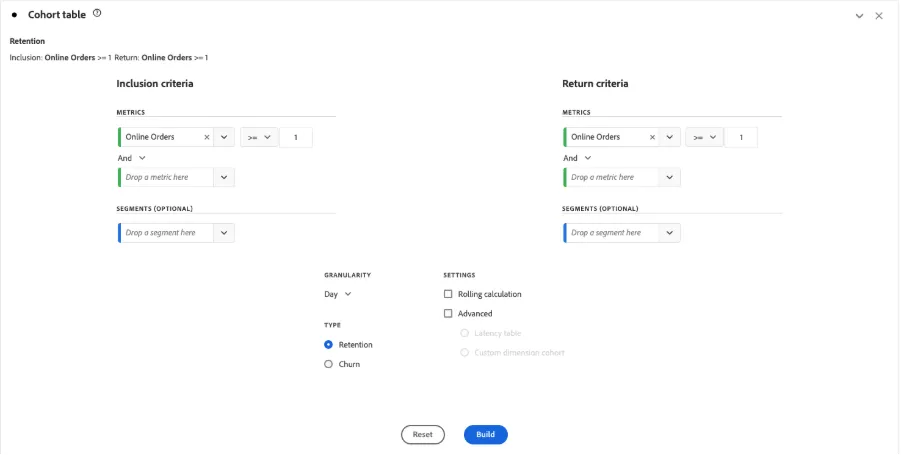Enable the Advanced settings checkbox
This screenshot has width=901, height=456.
[448, 314]
